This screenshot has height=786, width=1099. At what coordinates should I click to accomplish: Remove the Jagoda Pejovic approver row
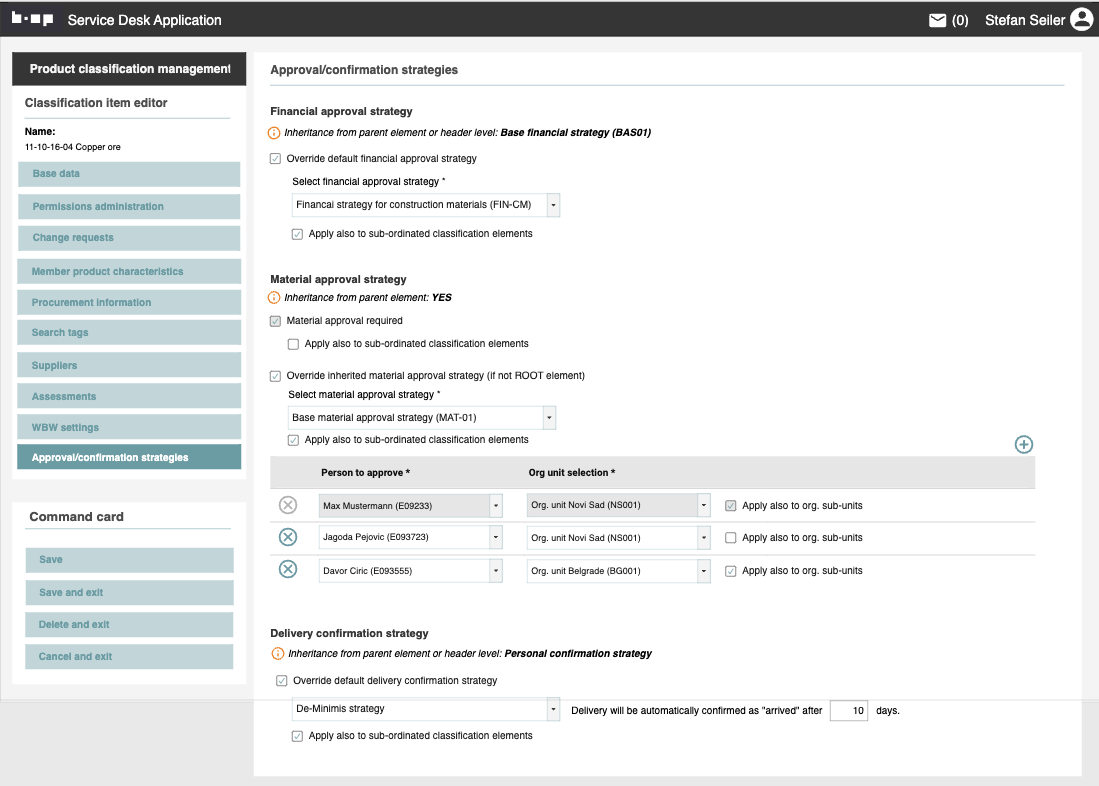click(288, 538)
